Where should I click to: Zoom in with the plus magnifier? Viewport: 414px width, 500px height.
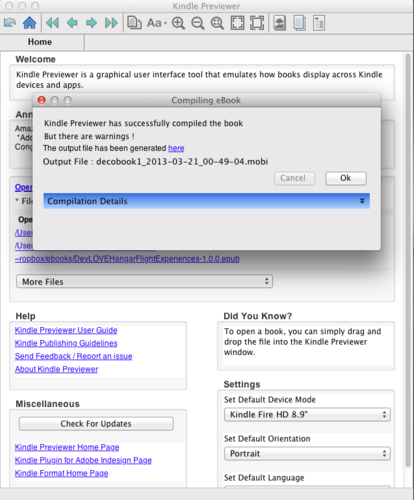(178, 23)
